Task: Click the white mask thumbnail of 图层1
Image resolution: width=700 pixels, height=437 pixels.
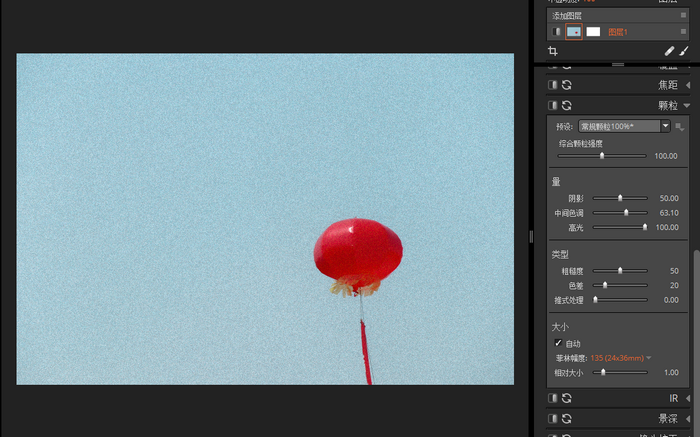Action: pyautogui.click(x=593, y=32)
